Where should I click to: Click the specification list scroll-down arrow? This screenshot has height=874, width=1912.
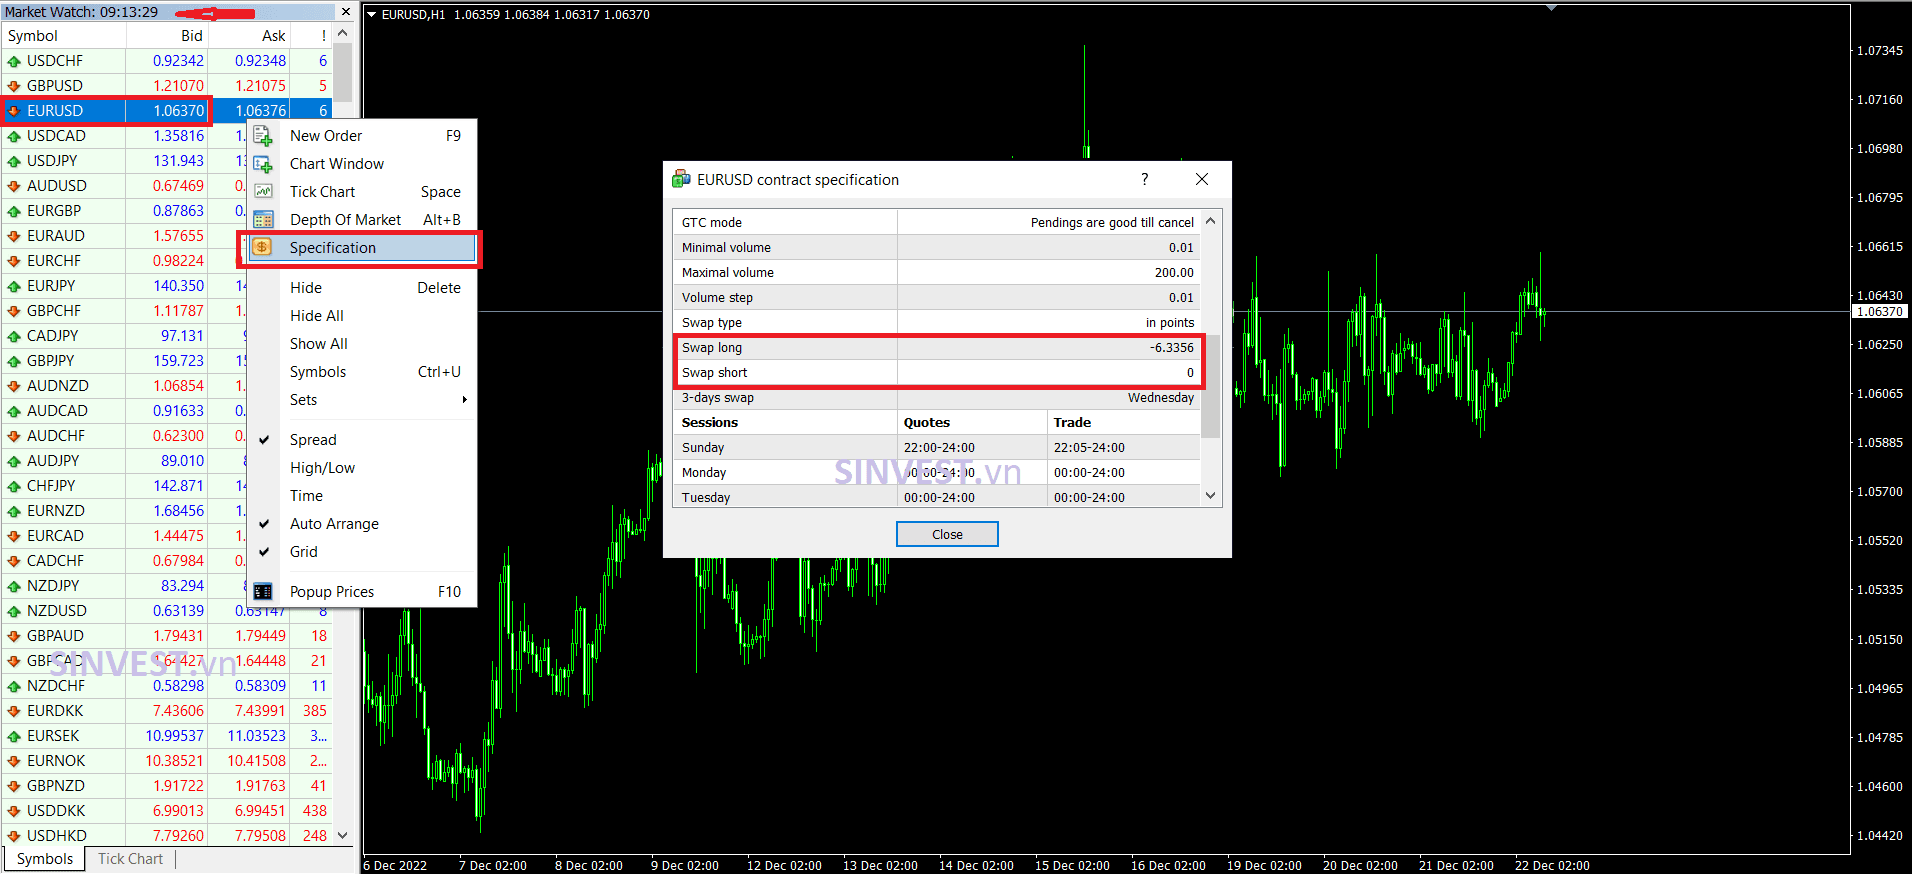tap(1210, 496)
